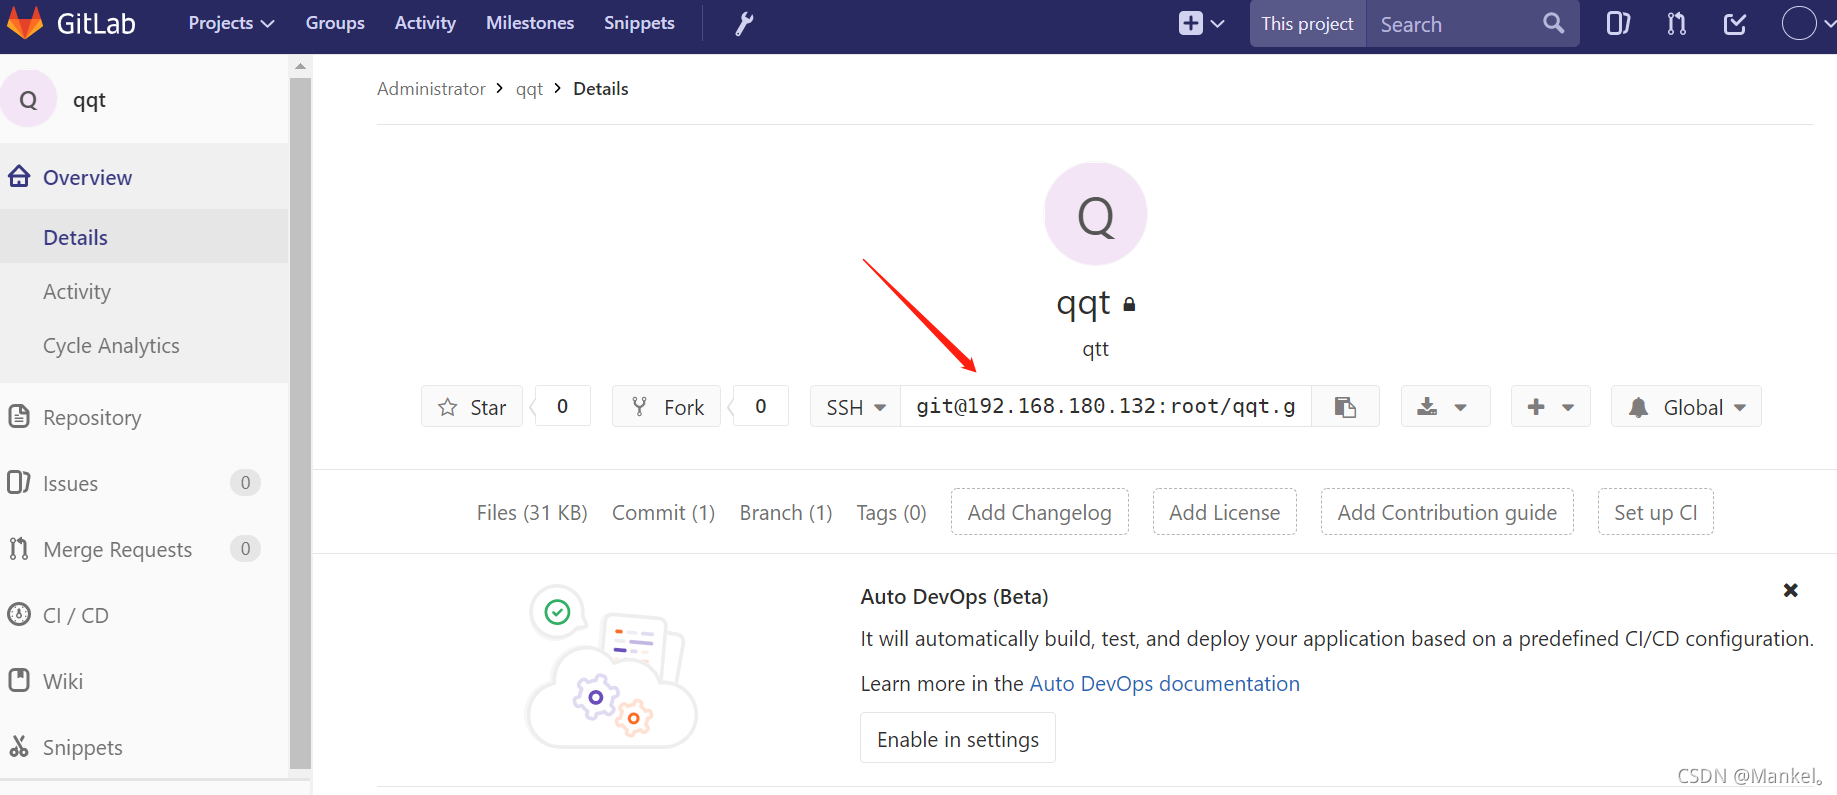1837x795 pixels.
Task: Click the CI / CD rocket icon
Action: pyautogui.click(x=19, y=614)
